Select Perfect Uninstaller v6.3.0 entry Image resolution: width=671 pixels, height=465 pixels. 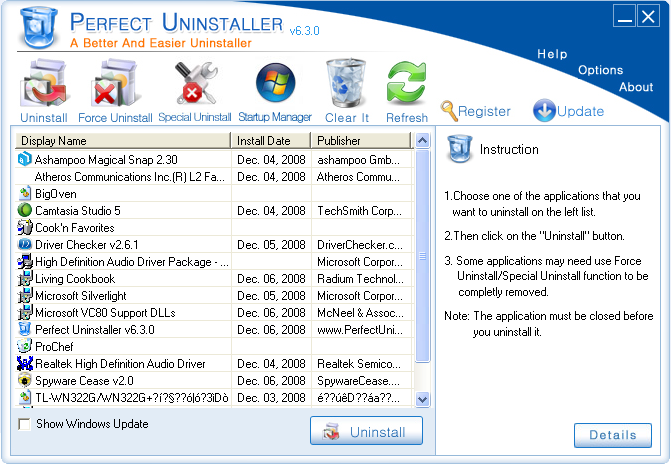pyautogui.click(x=95, y=330)
